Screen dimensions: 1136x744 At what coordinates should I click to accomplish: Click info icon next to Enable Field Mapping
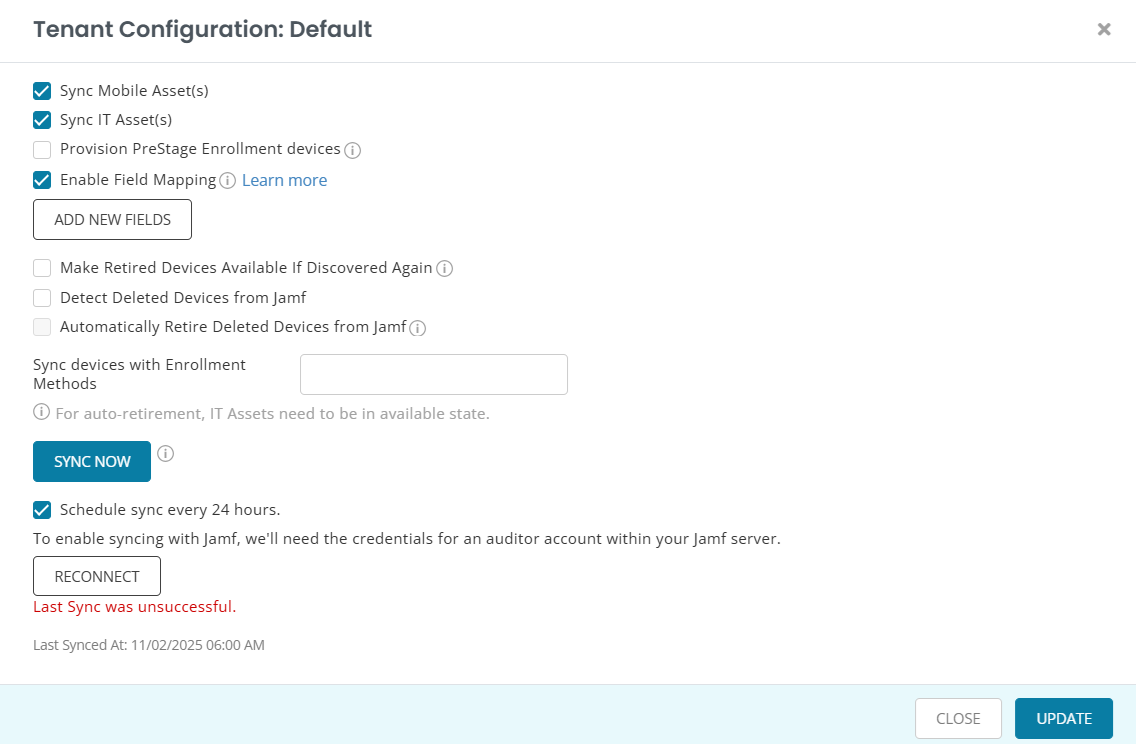227,181
